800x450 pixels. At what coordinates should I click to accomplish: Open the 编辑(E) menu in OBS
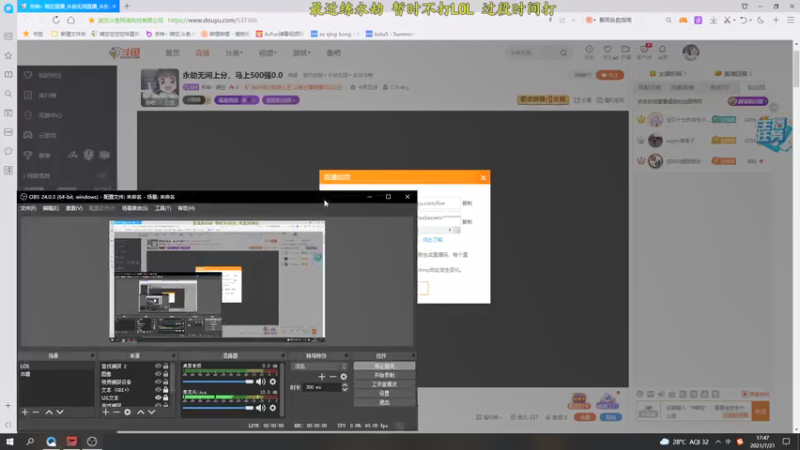coord(51,208)
